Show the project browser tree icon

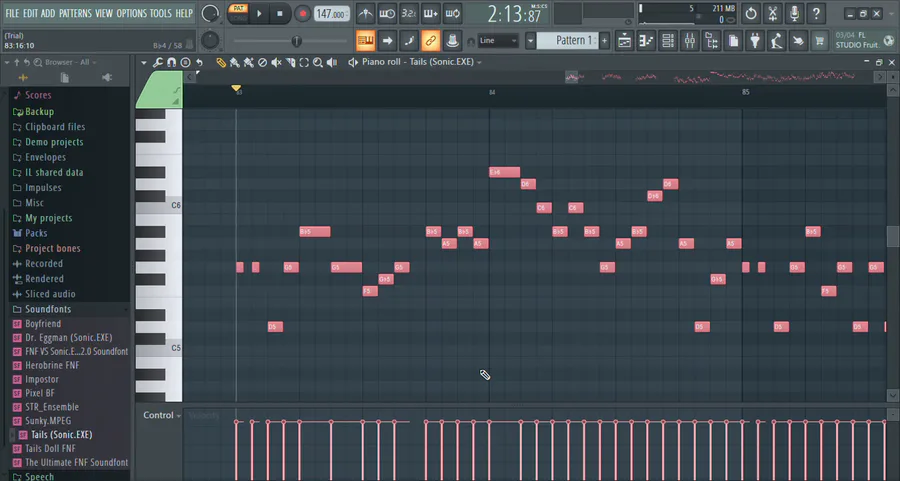[x=711, y=41]
